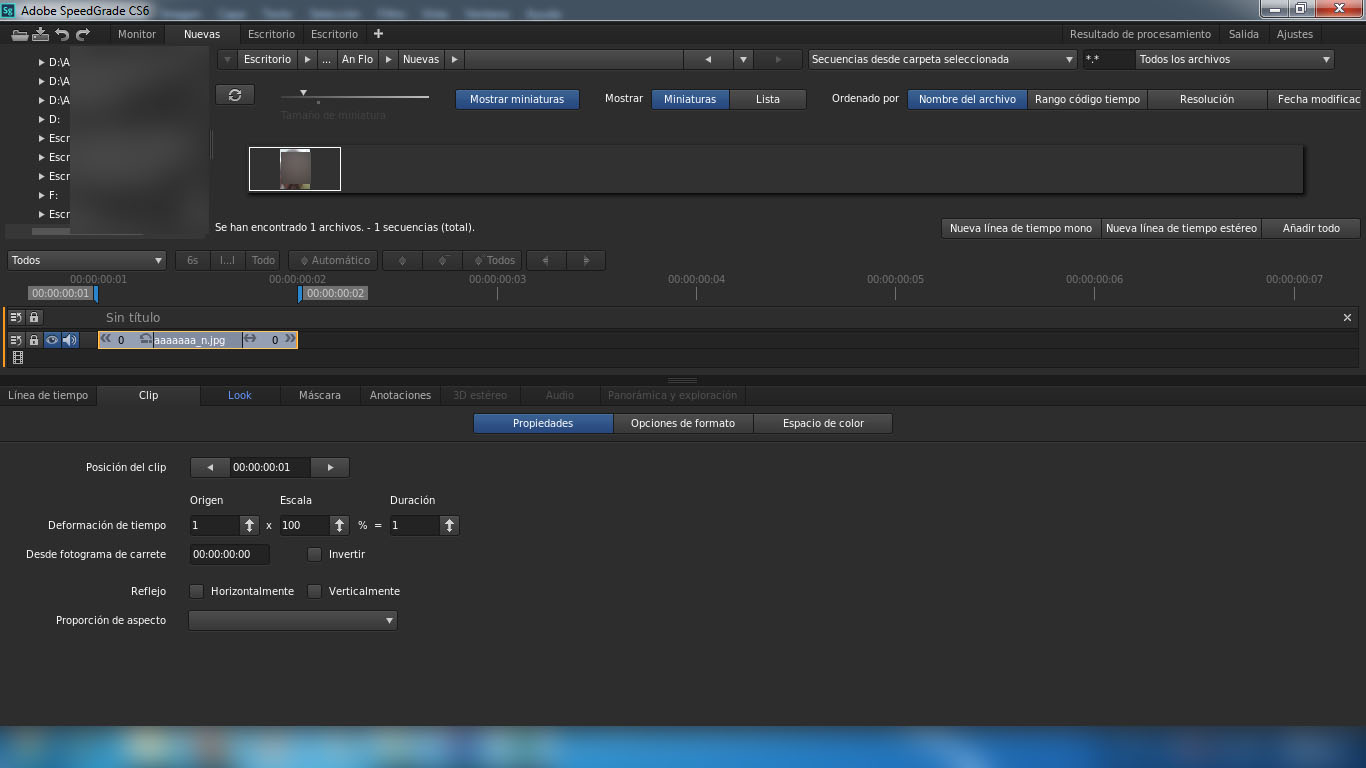Lock the Sin título timeline track
1366x768 pixels.
tap(34, 317)
